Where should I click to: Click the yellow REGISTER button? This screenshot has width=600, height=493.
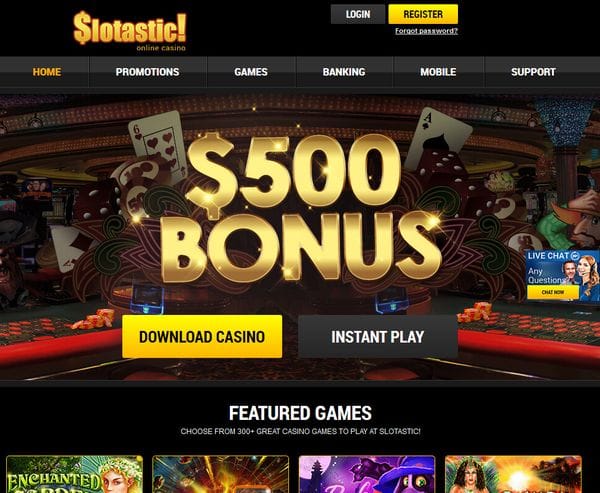(423, 14)
